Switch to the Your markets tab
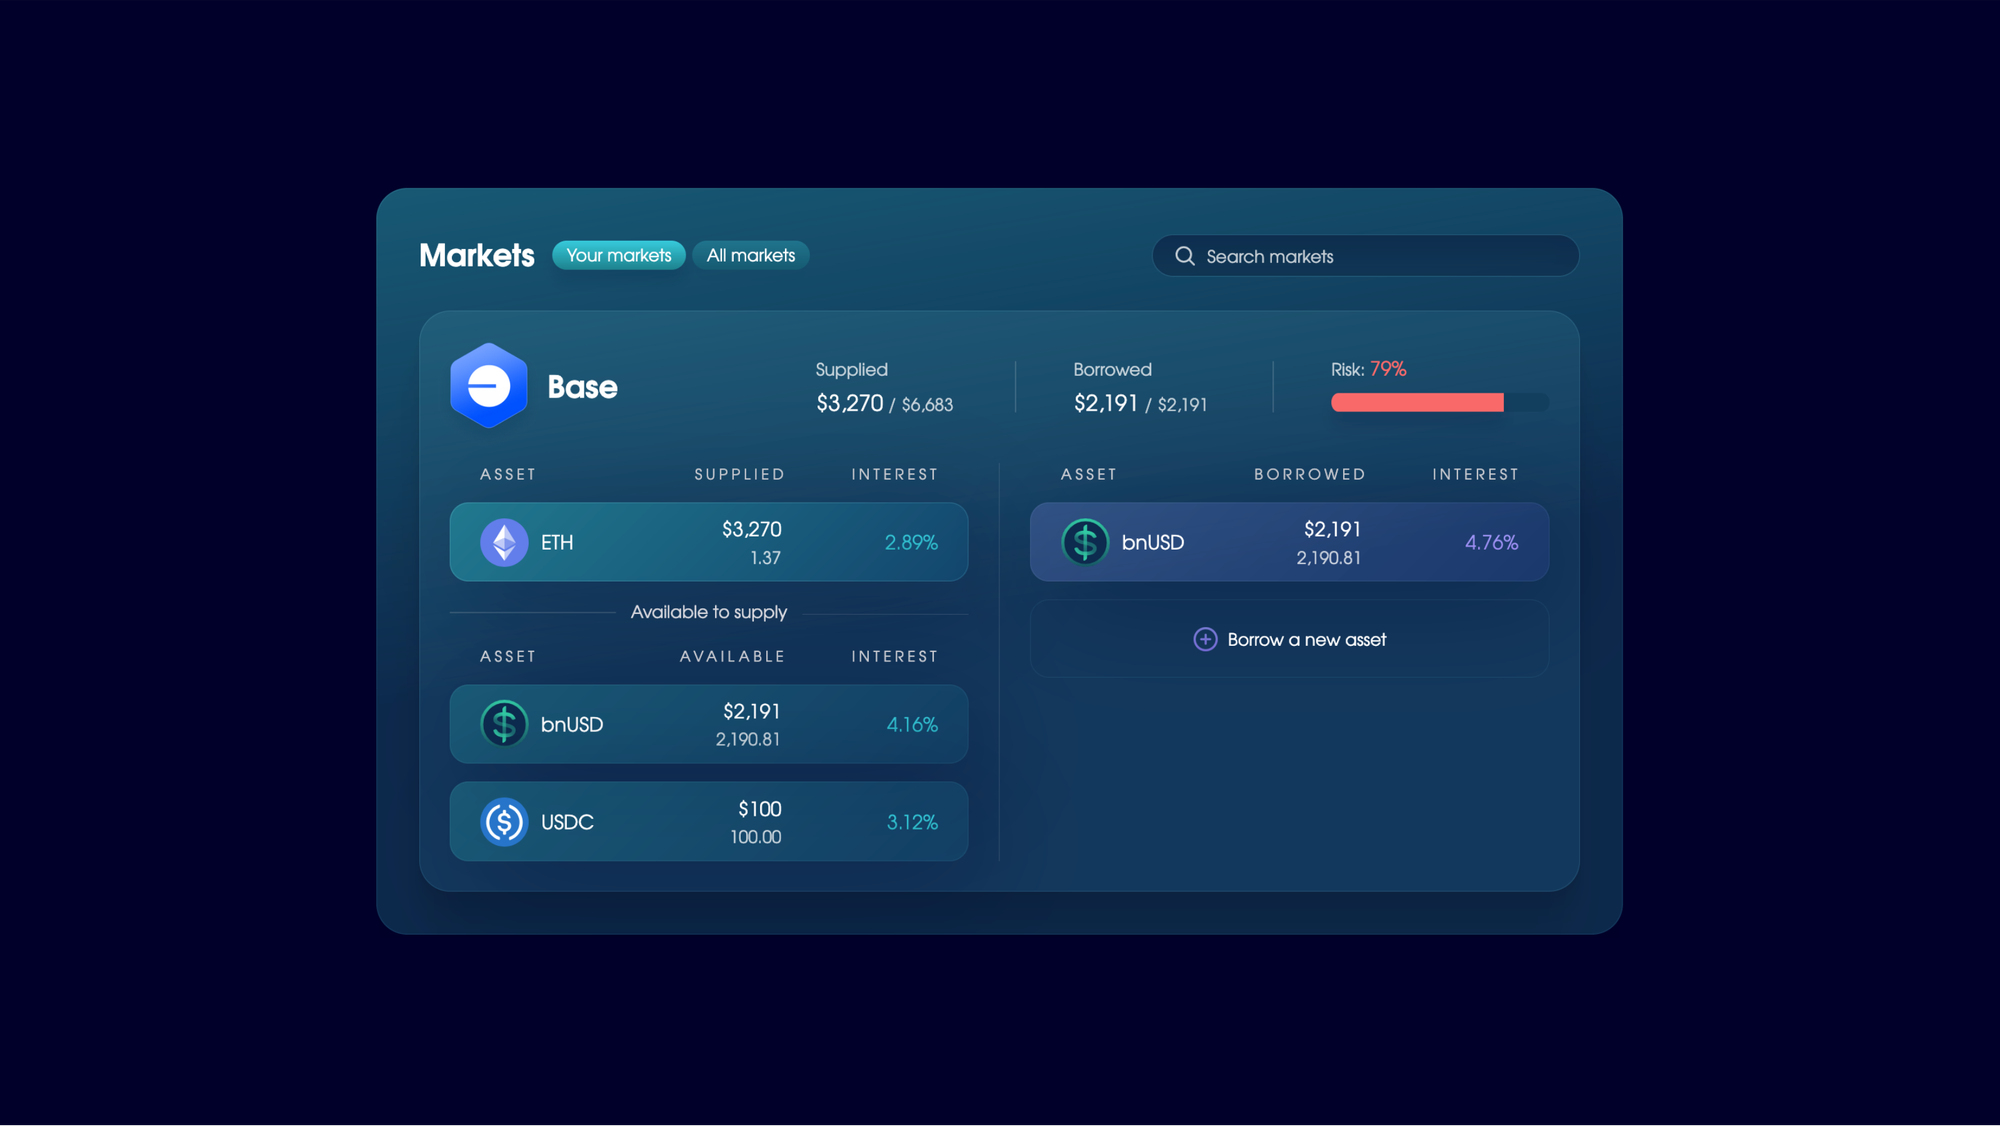Viewport: 2000px width, 1126px height. tap(618, 256)
